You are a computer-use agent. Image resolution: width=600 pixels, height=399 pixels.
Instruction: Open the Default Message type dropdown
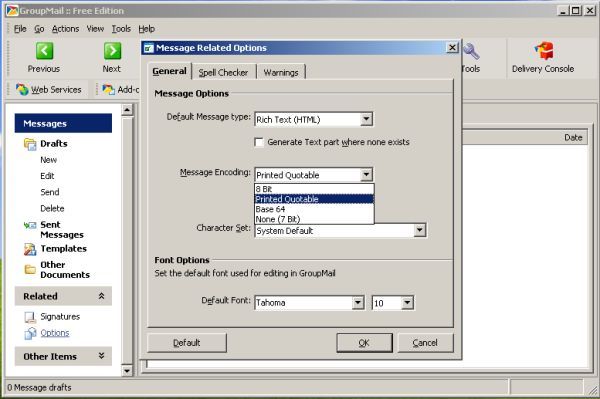point(366,119)
